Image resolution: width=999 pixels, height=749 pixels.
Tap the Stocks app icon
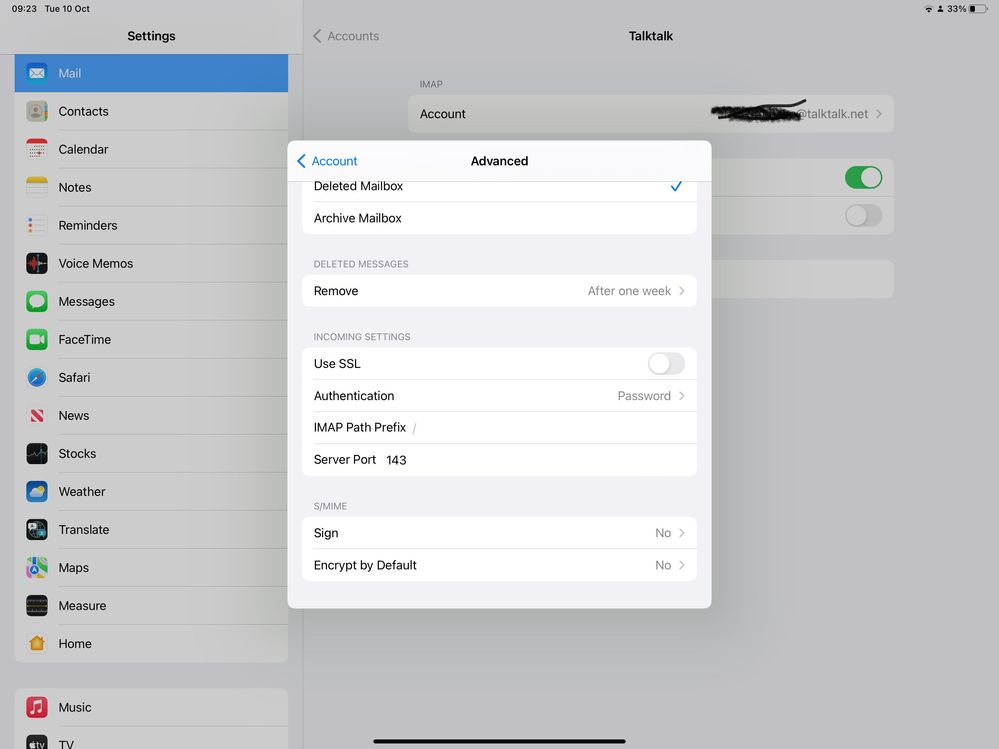pos(37,453)
